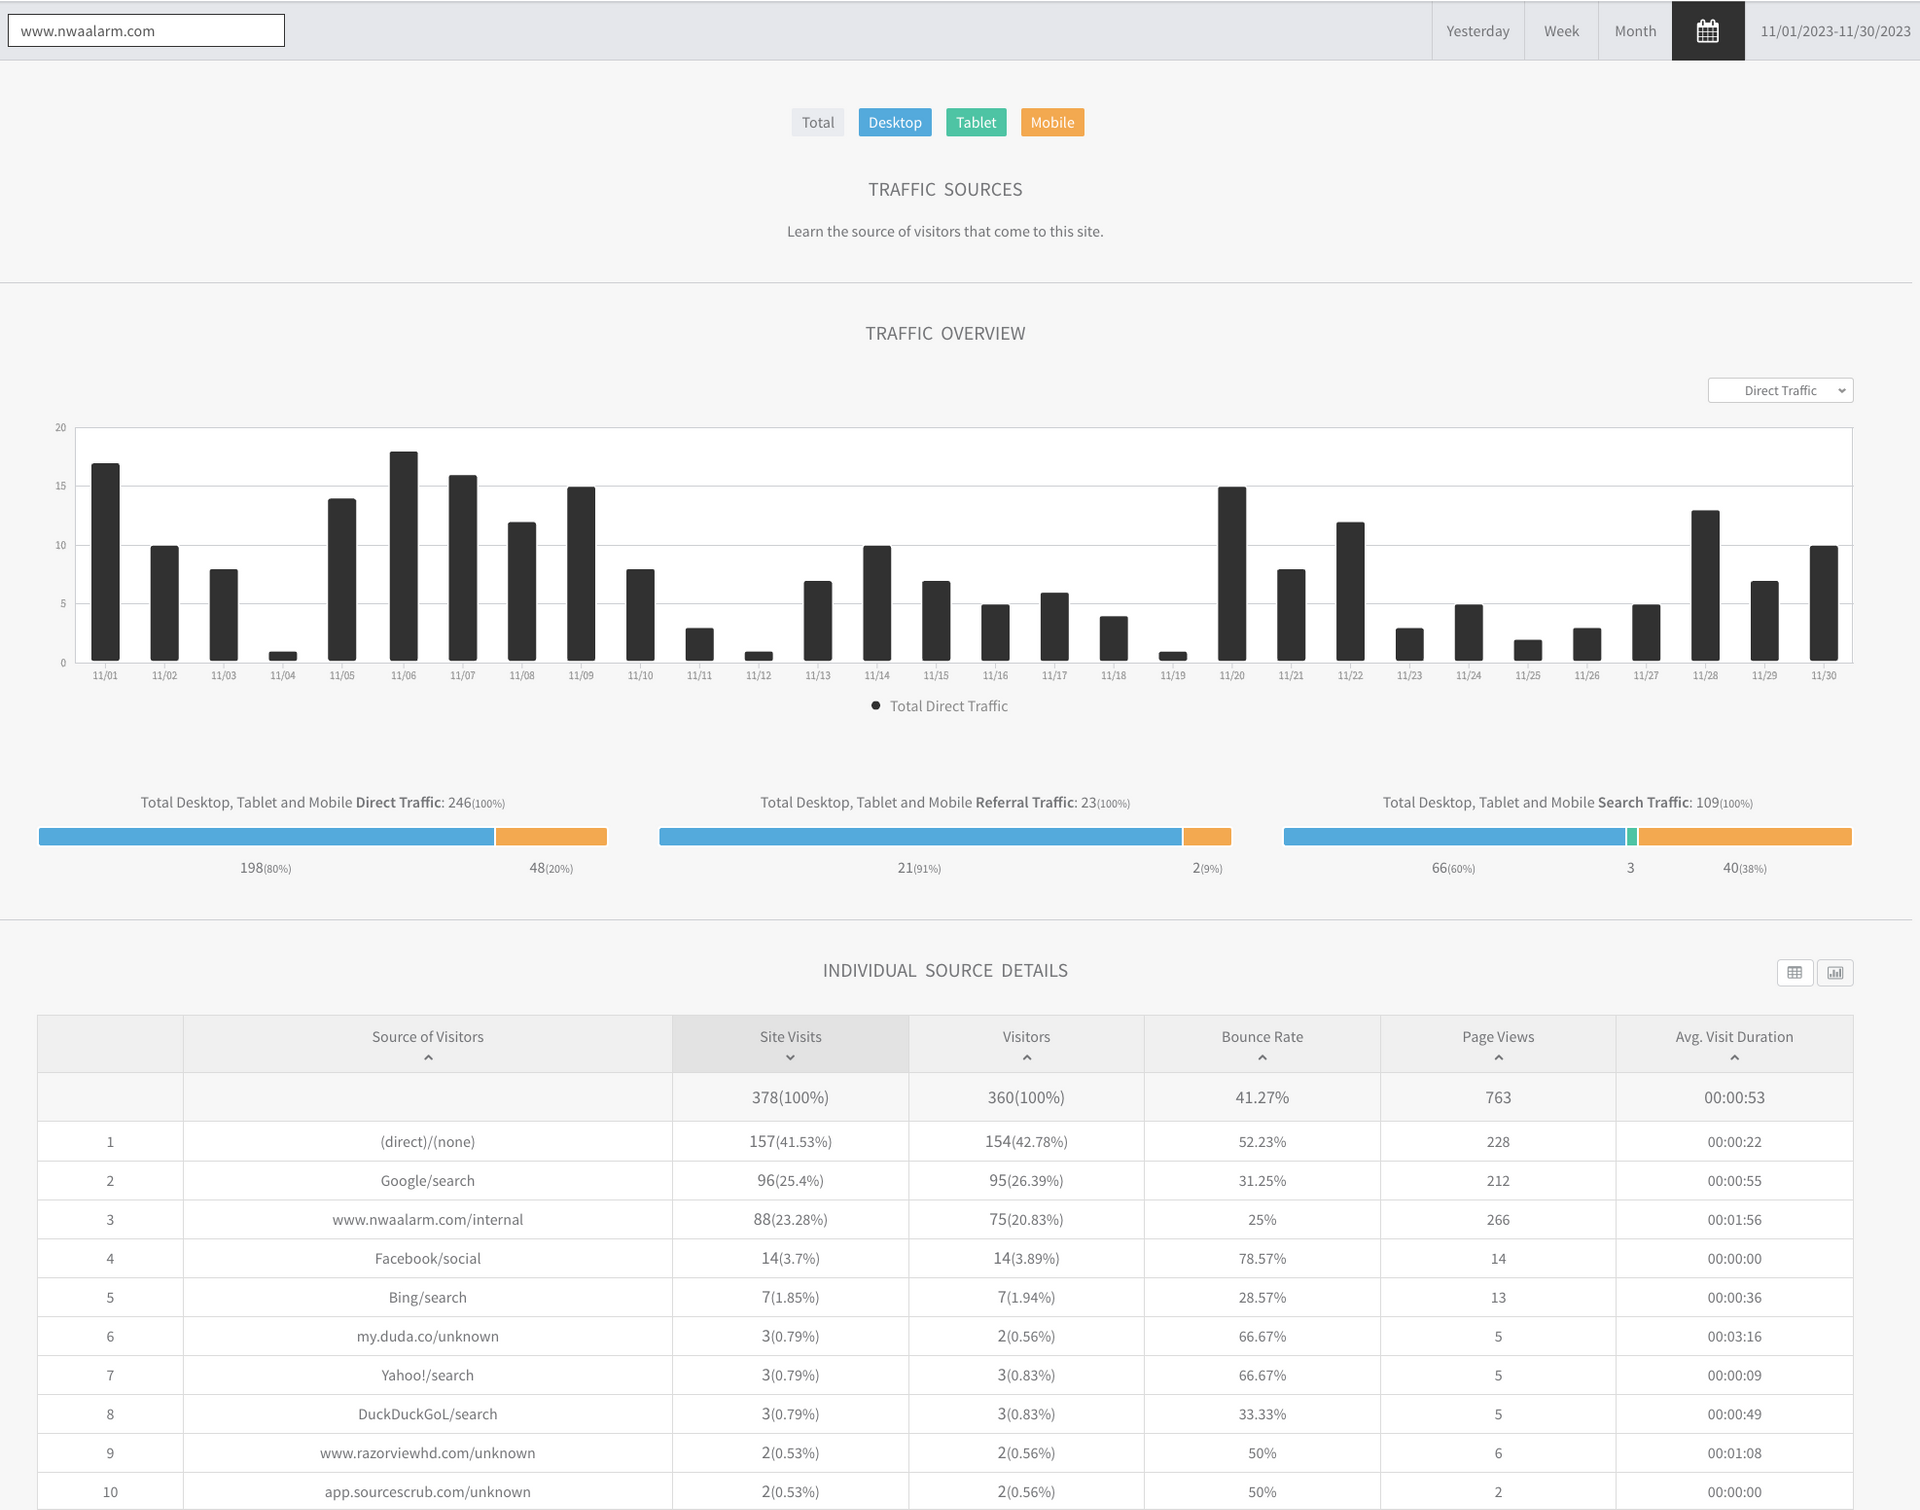This screenshot has height=1510, width=1920.
Task: Click the orange mobile Direct Traffic bar segment
Action: 551,836
